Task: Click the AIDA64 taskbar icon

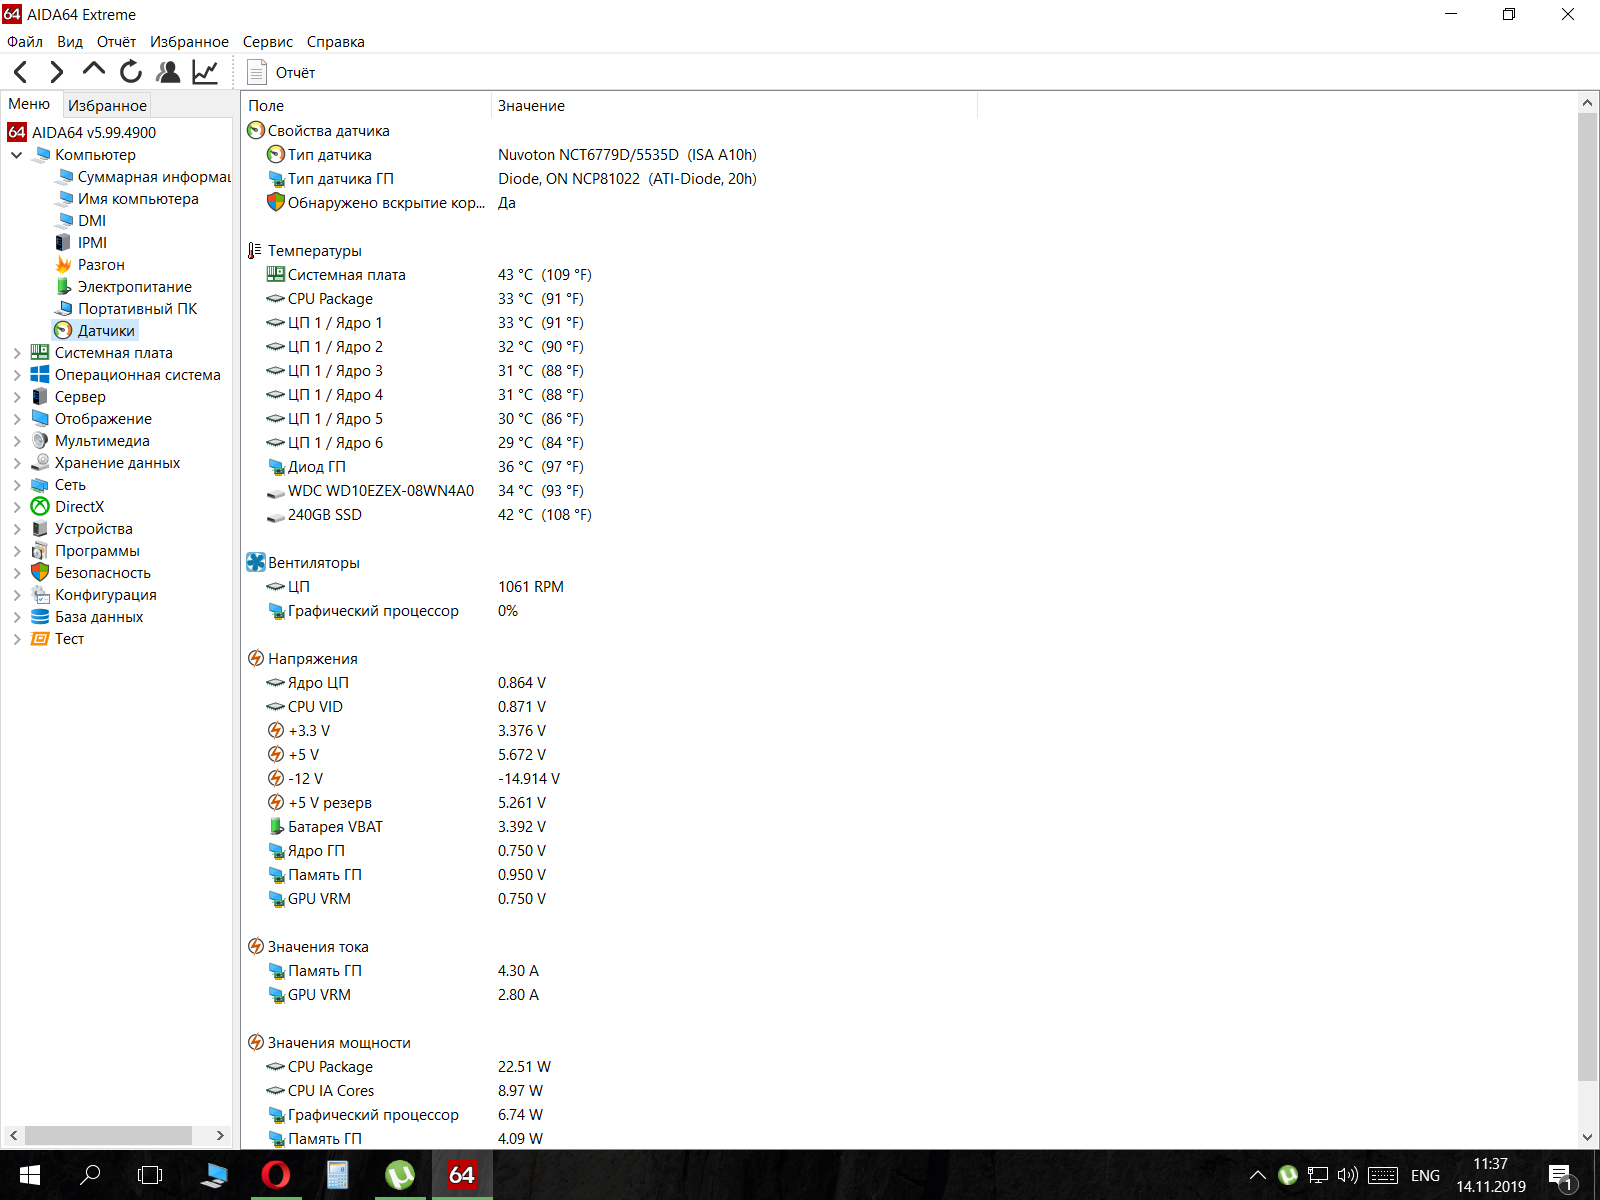Action: [x=462, y=1175]
